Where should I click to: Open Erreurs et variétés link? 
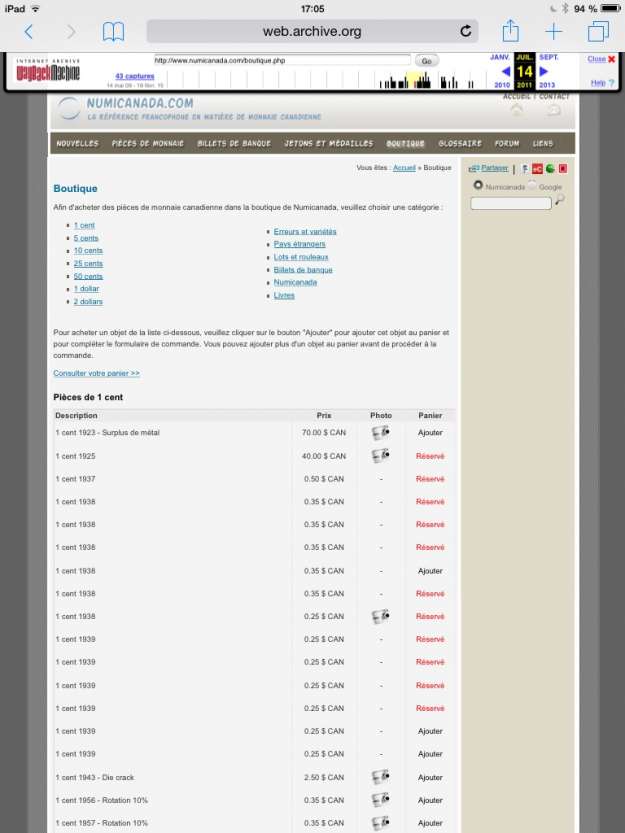pos(305,232)
